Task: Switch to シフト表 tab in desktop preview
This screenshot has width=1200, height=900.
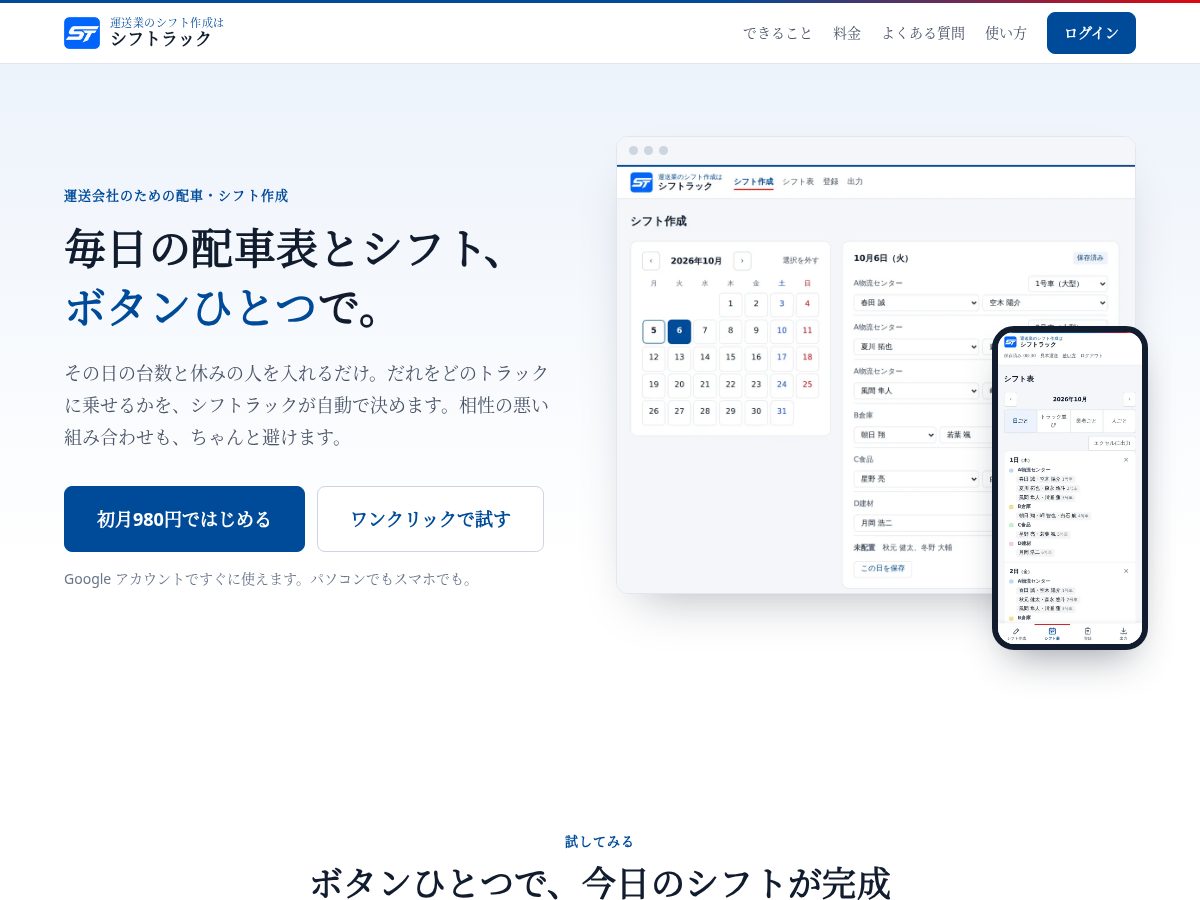Action: tap(798, 182)
